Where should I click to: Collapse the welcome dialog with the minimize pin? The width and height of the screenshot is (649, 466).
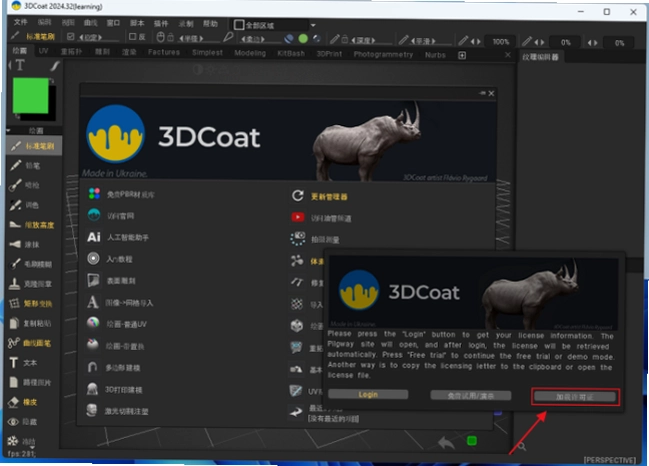(x=482, y=93)
